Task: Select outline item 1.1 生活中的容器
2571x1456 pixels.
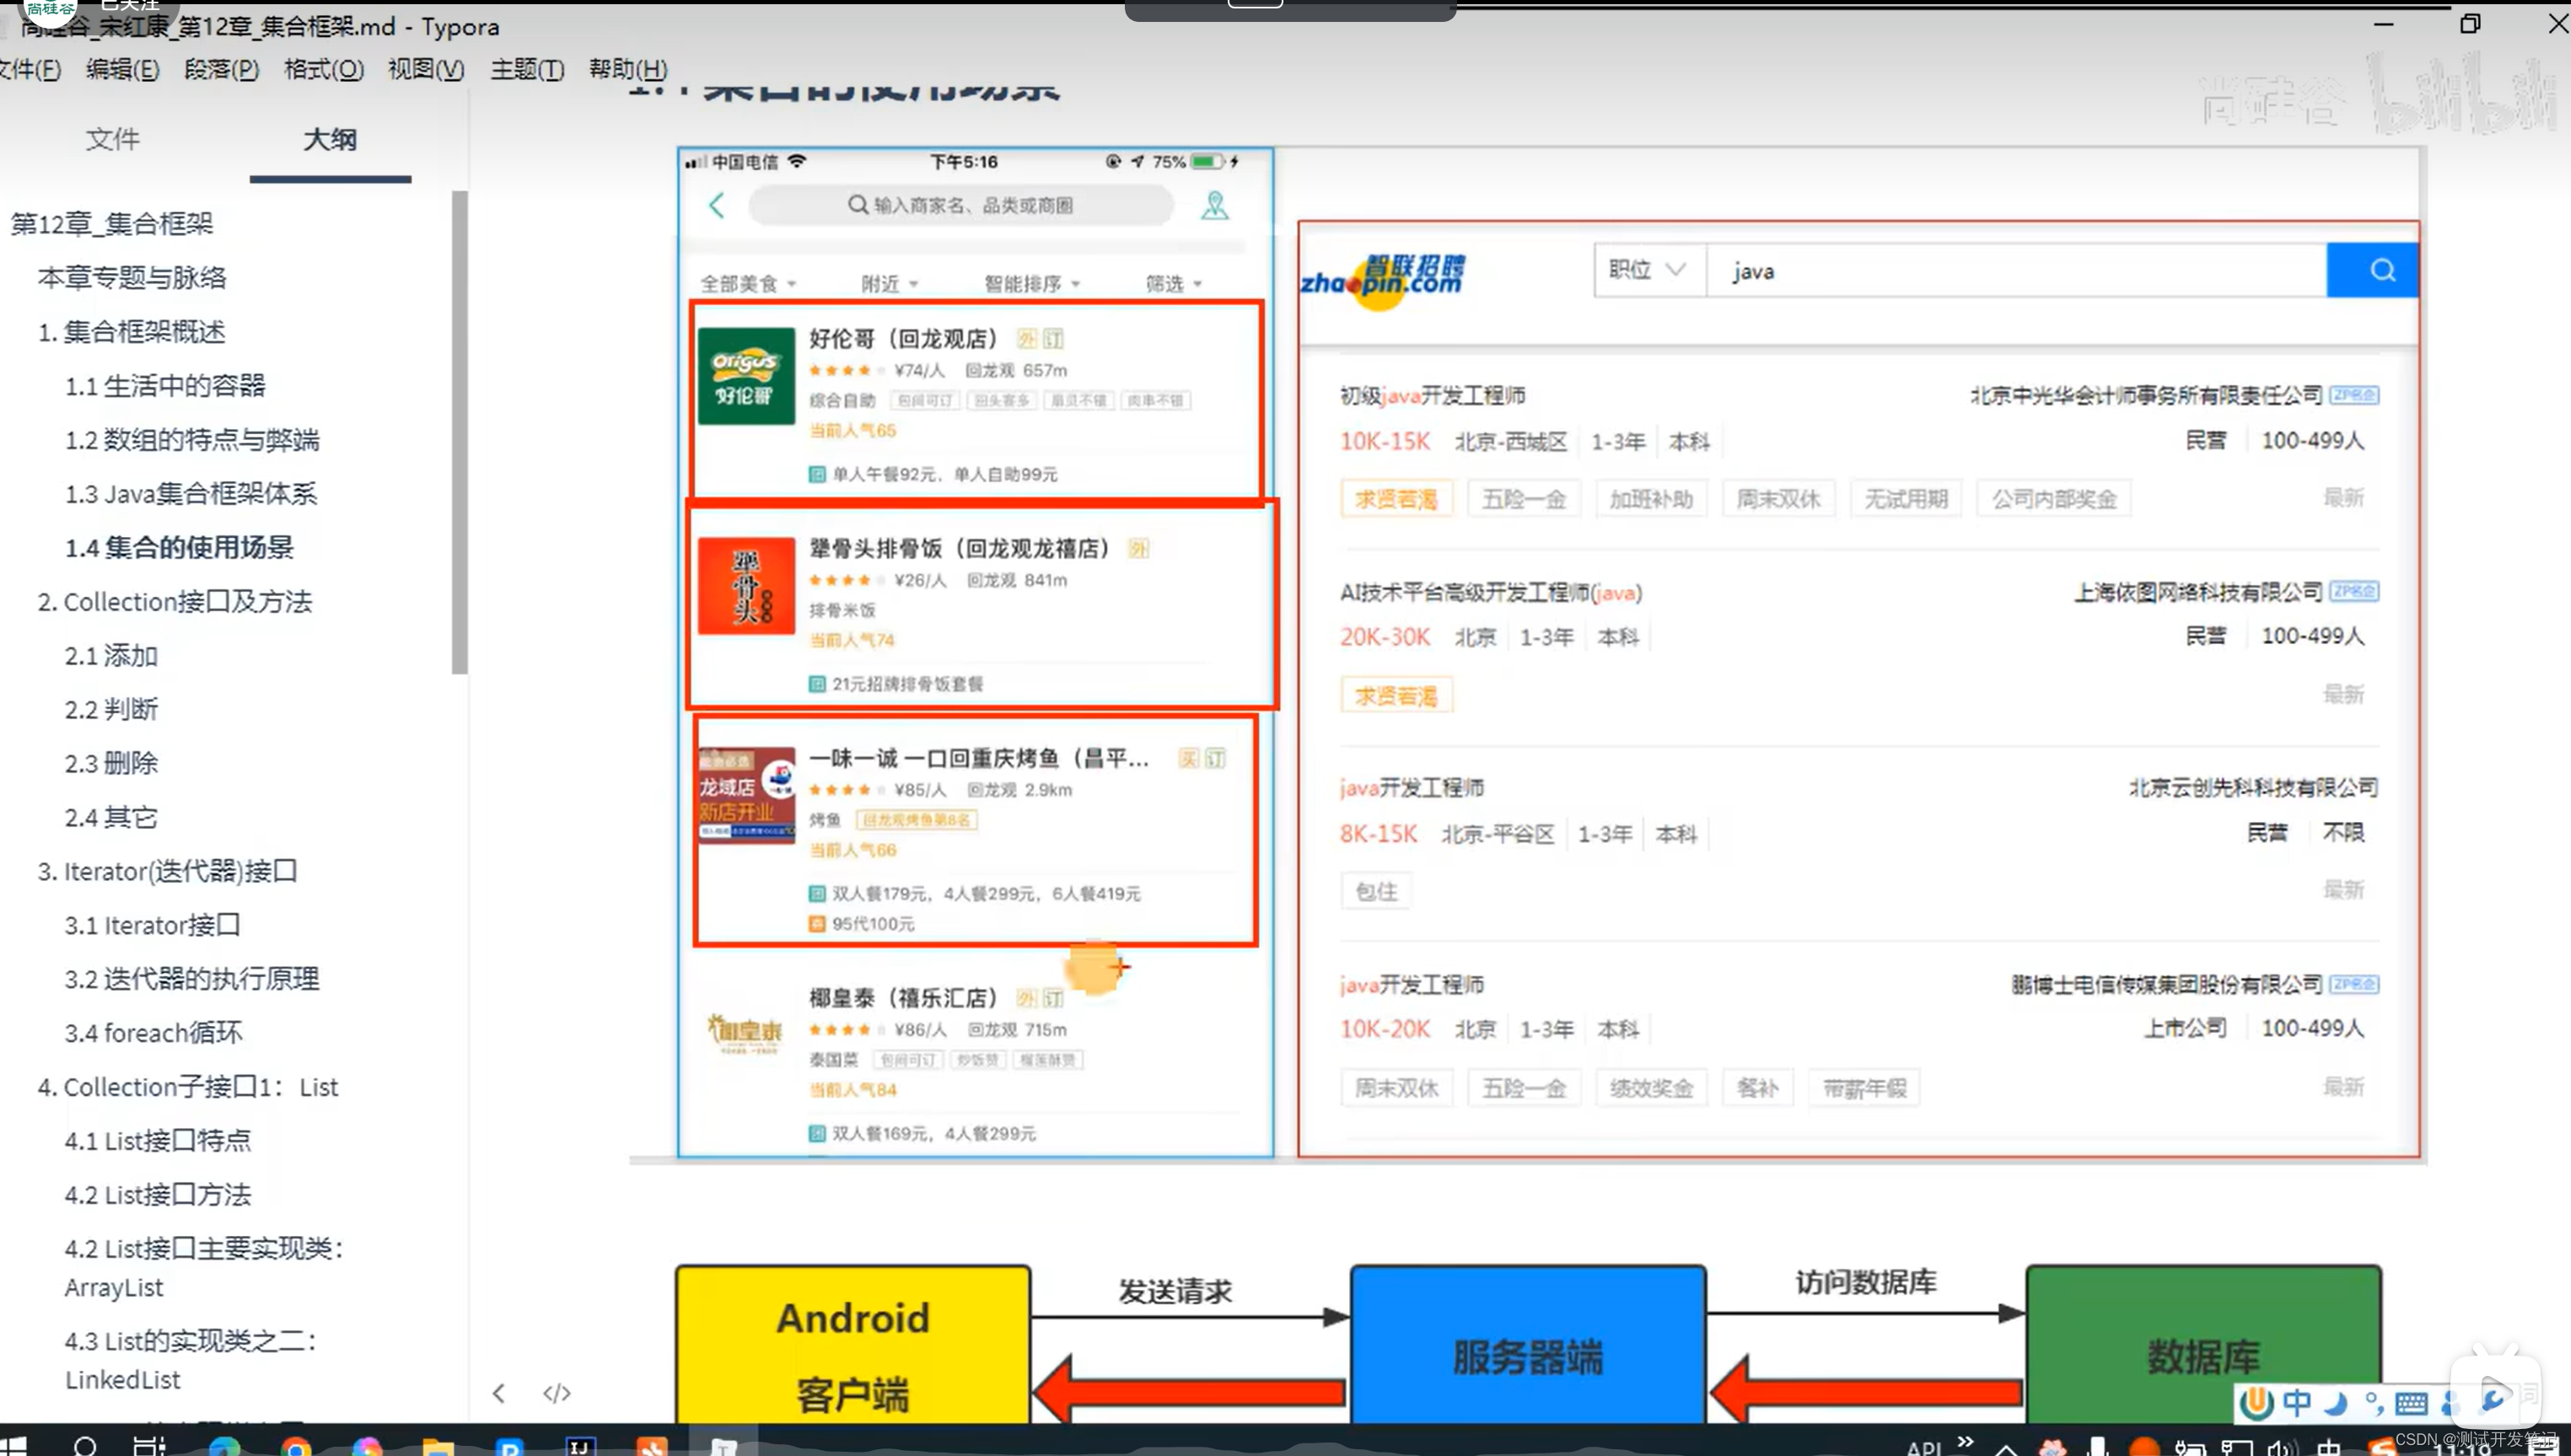Action: (165, 386)
